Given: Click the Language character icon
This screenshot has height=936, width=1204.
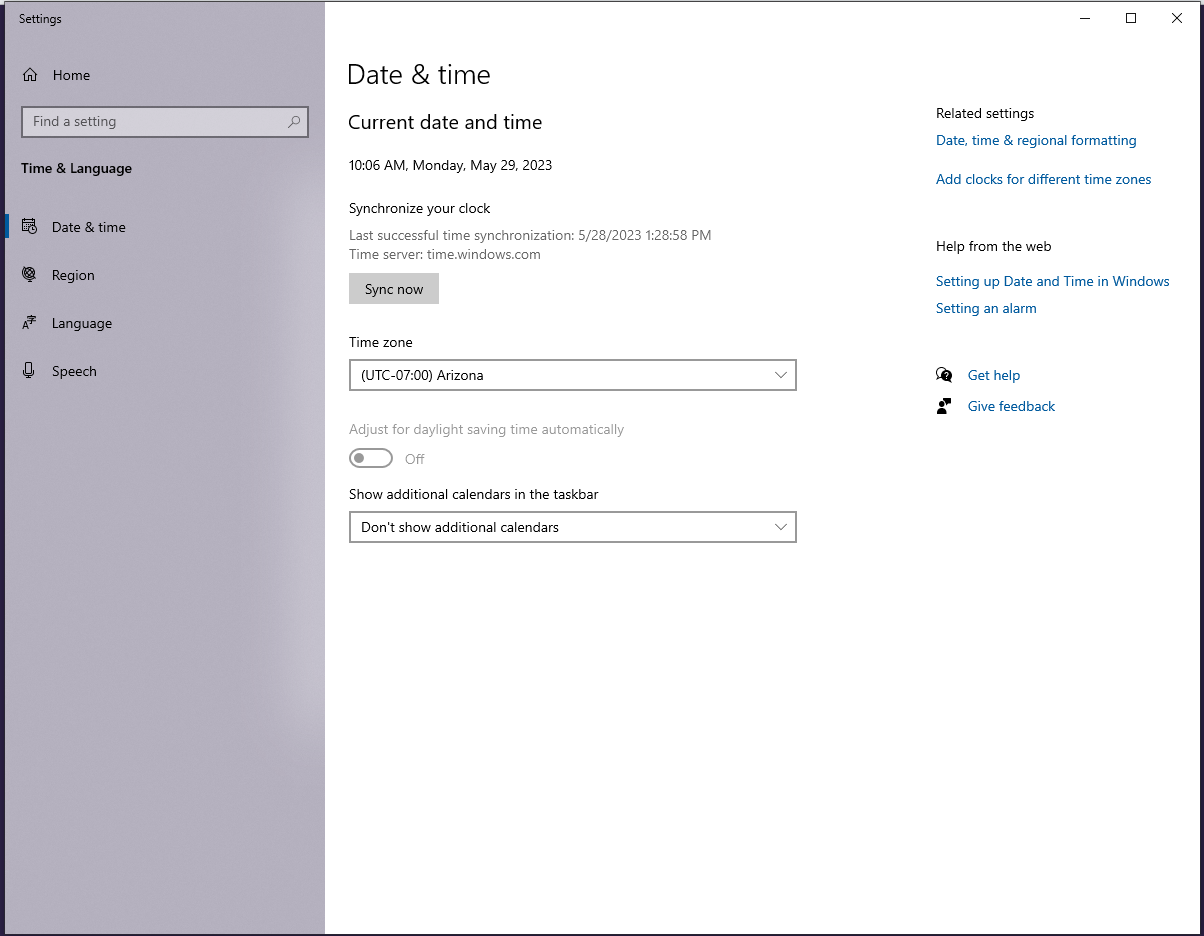Looking at the screenshot, I should [x=30, y=323].
